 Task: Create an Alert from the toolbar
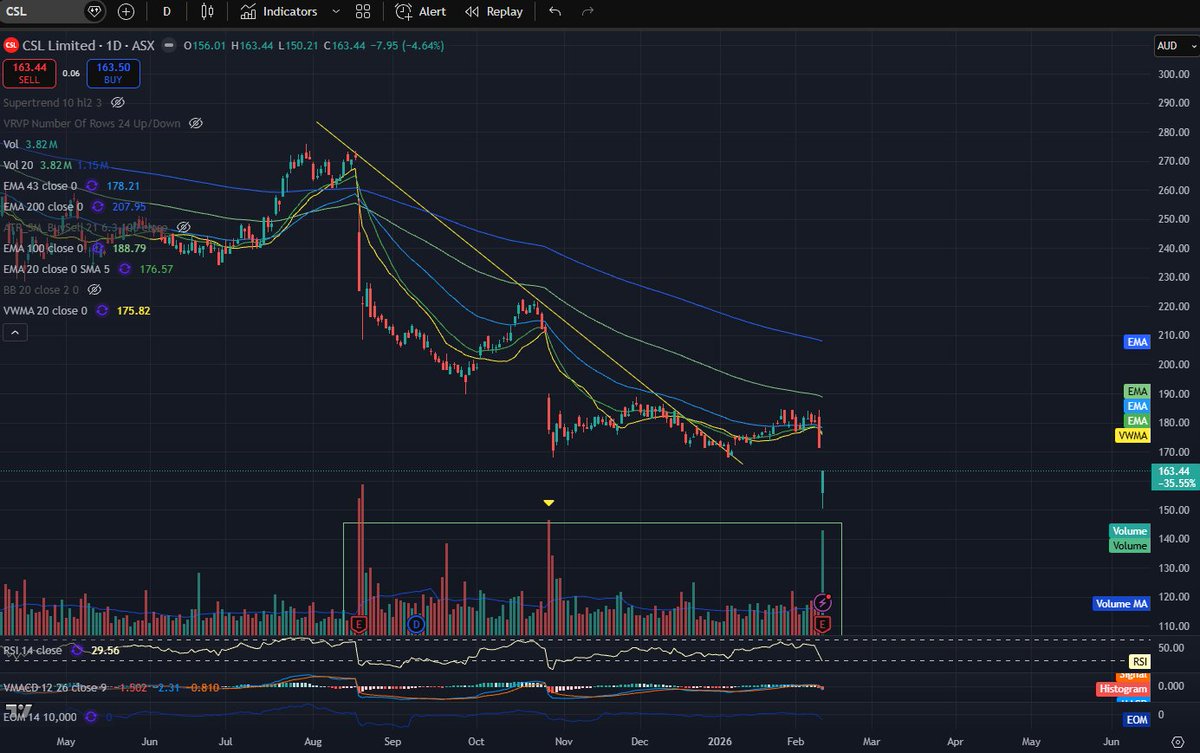[x=421, y=12]
